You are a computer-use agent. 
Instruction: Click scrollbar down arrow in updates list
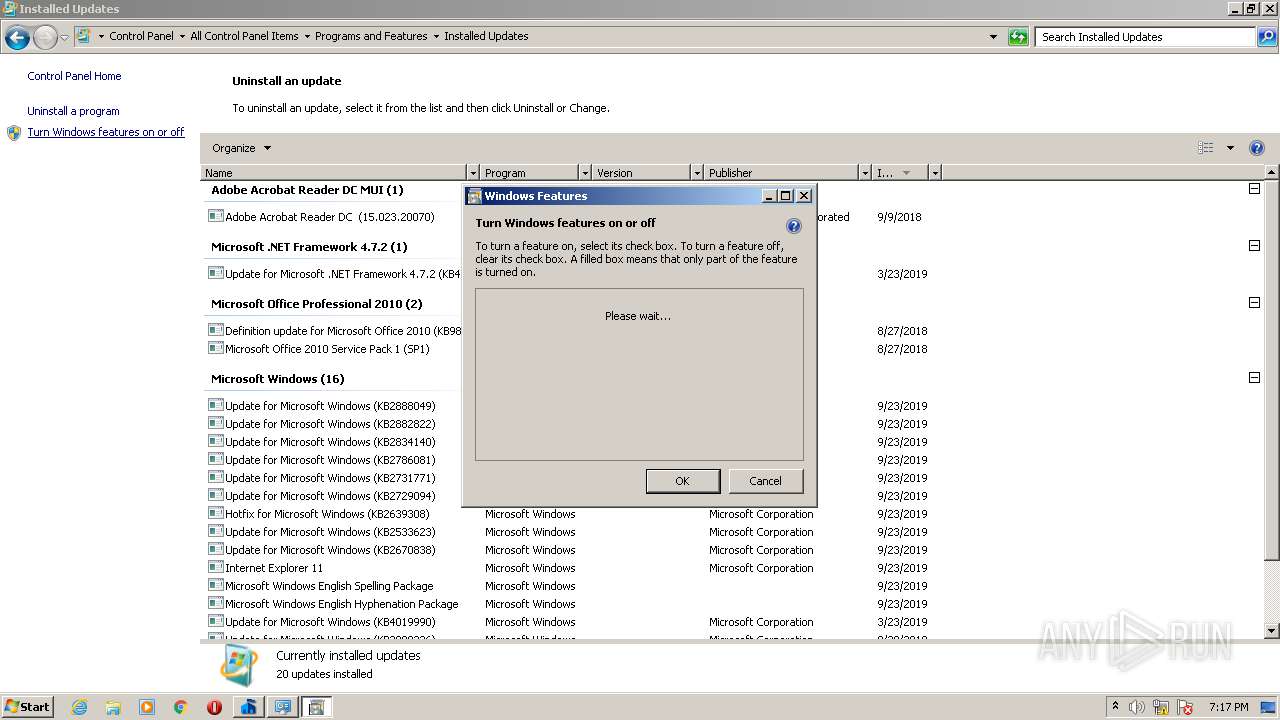(1272, 631)
